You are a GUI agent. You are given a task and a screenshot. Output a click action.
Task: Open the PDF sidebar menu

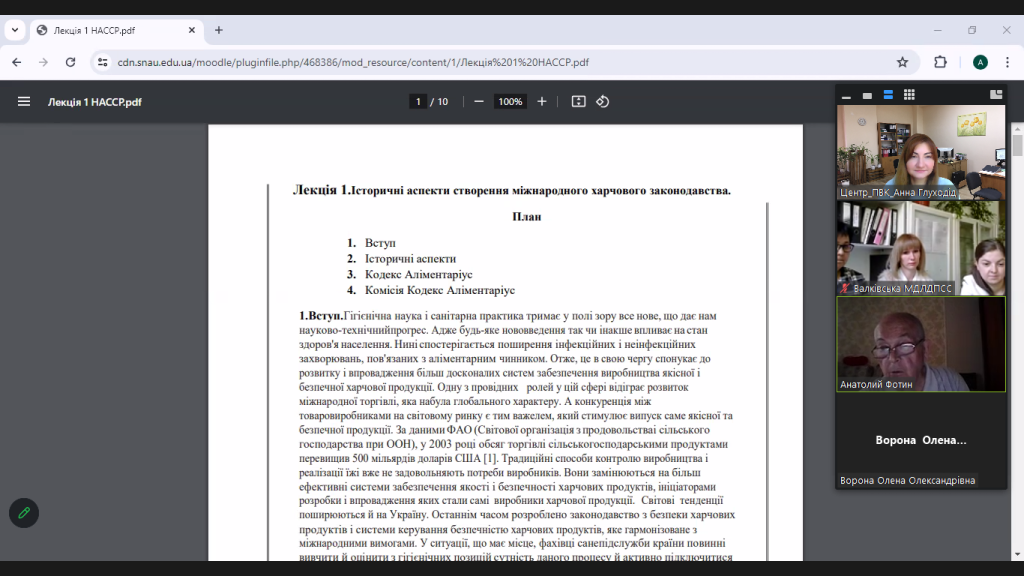(x=24, y=101)
